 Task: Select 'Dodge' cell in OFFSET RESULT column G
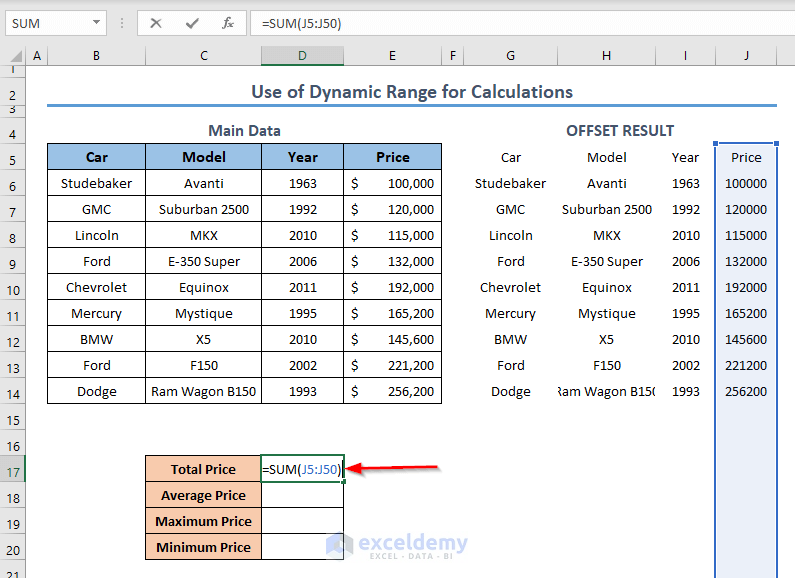pyautogui.click(x=511, y=391)
